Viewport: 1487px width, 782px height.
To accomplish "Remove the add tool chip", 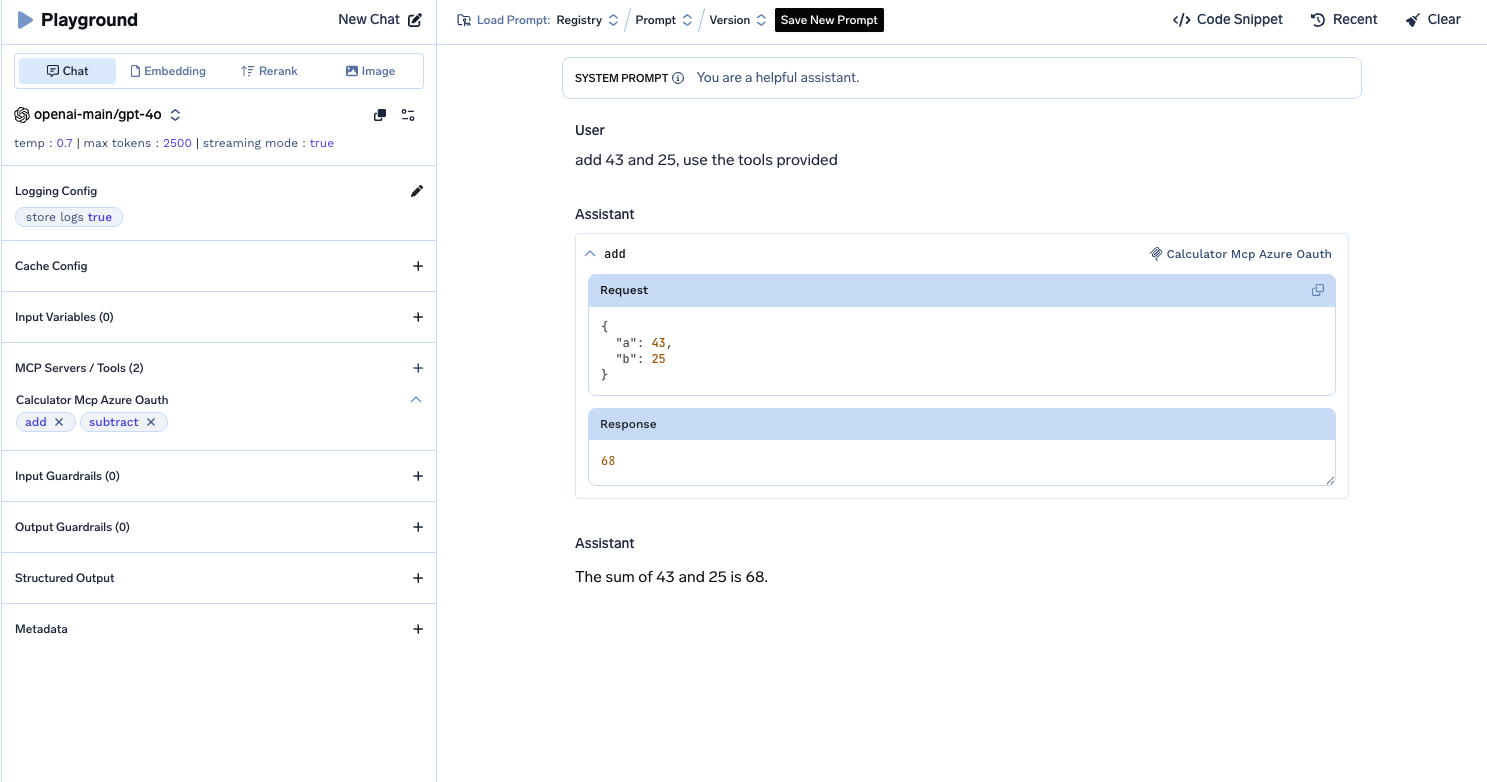I will [x=59, y=422].
